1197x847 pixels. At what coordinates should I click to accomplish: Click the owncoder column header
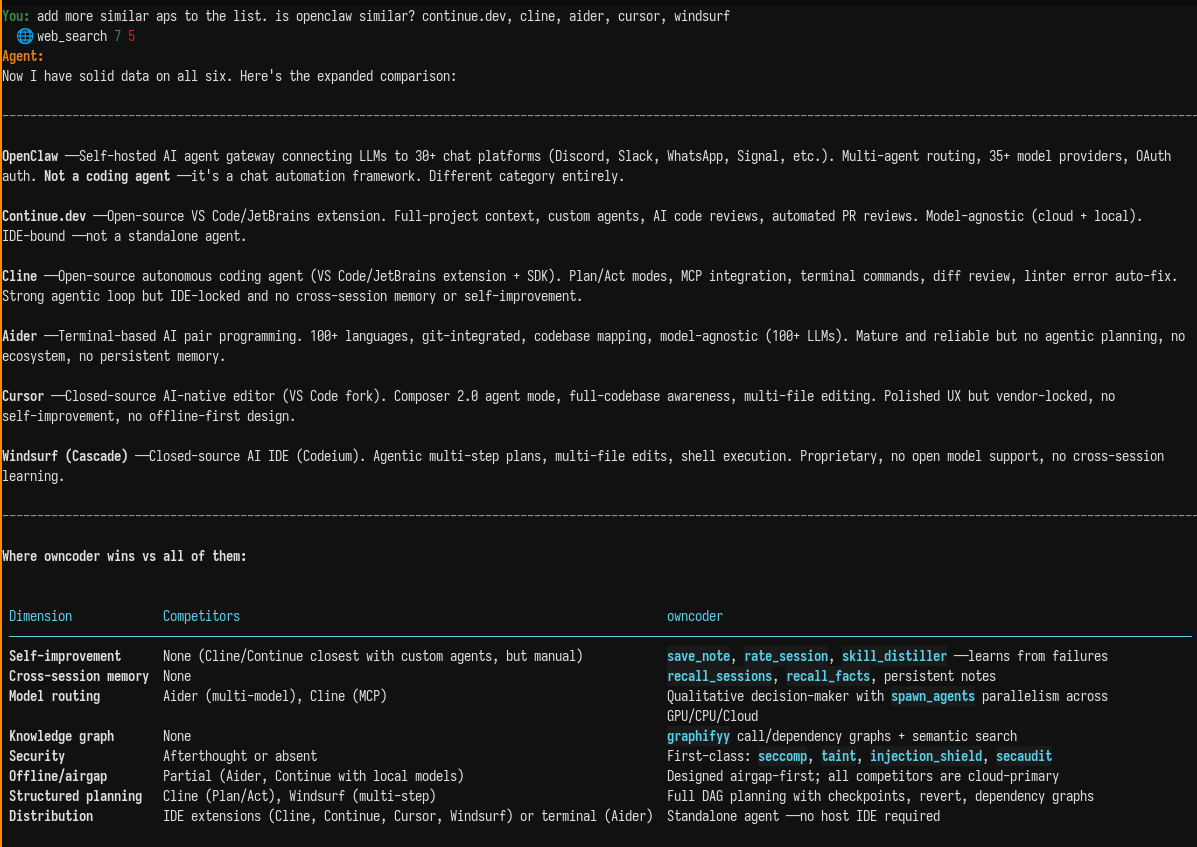coord(695,616)
